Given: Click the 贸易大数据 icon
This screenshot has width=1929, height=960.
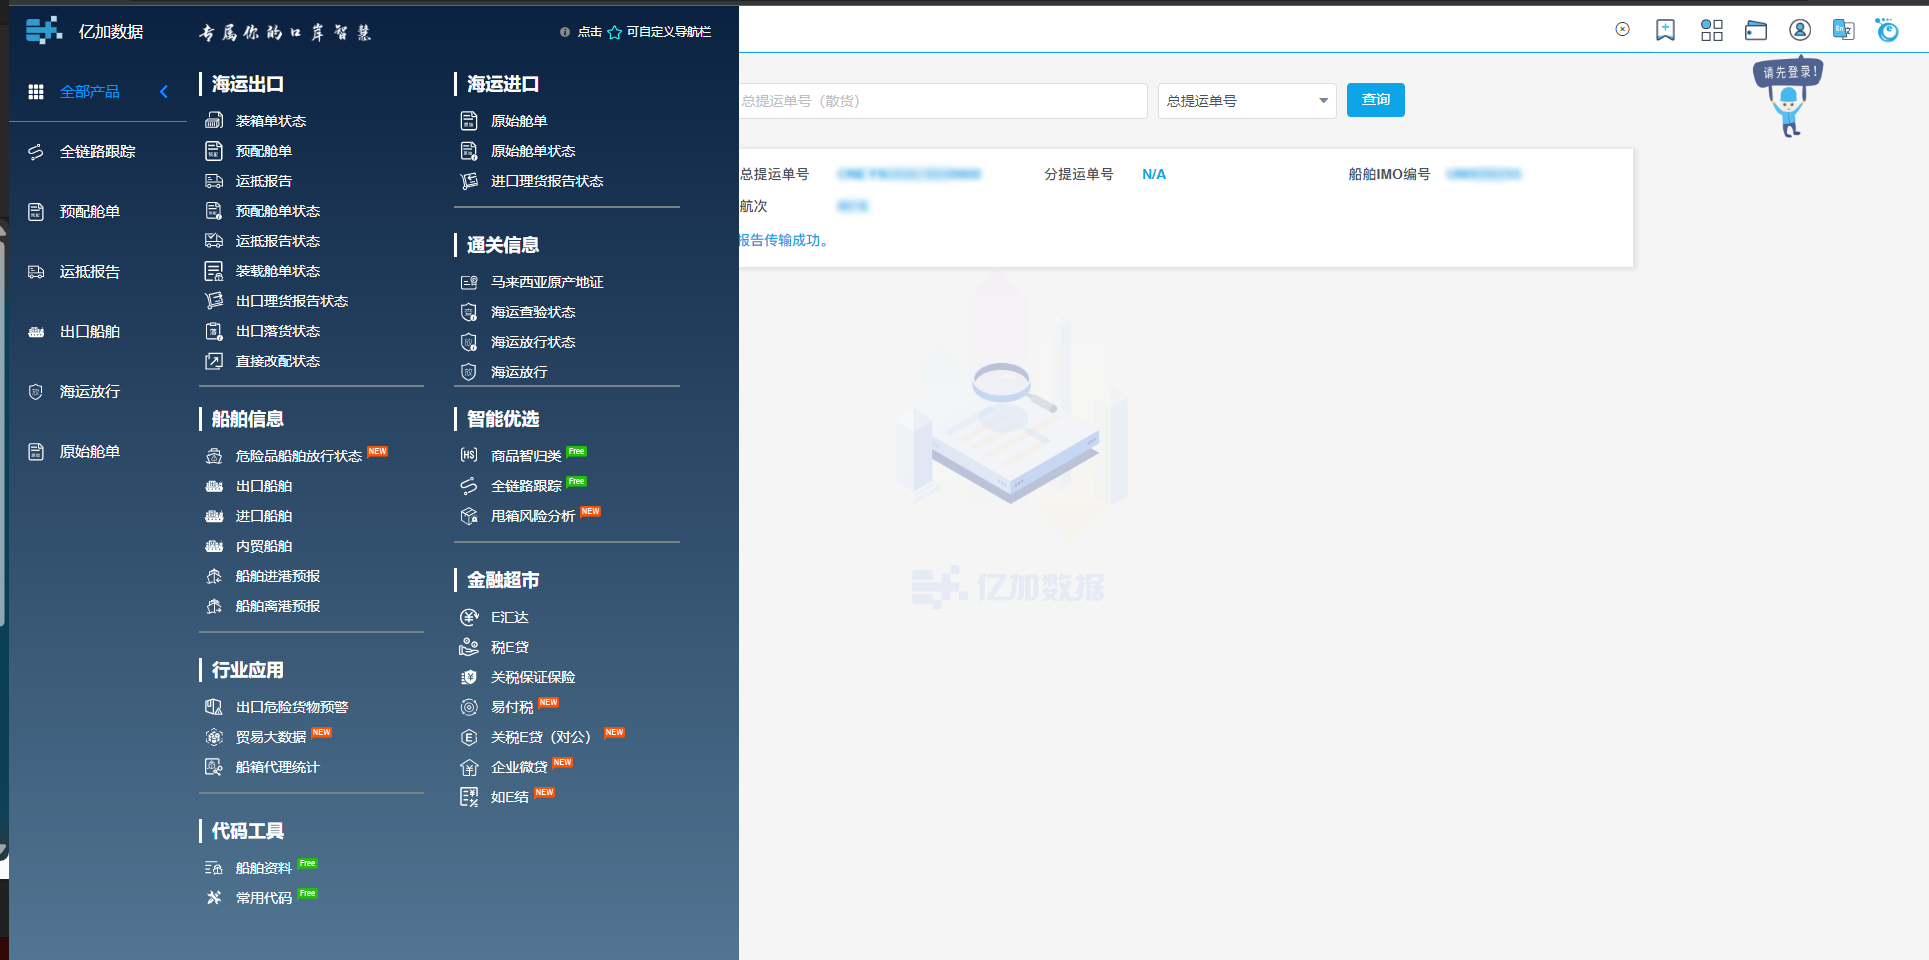Looking at the screenshot, I should (x=214, y=737).
